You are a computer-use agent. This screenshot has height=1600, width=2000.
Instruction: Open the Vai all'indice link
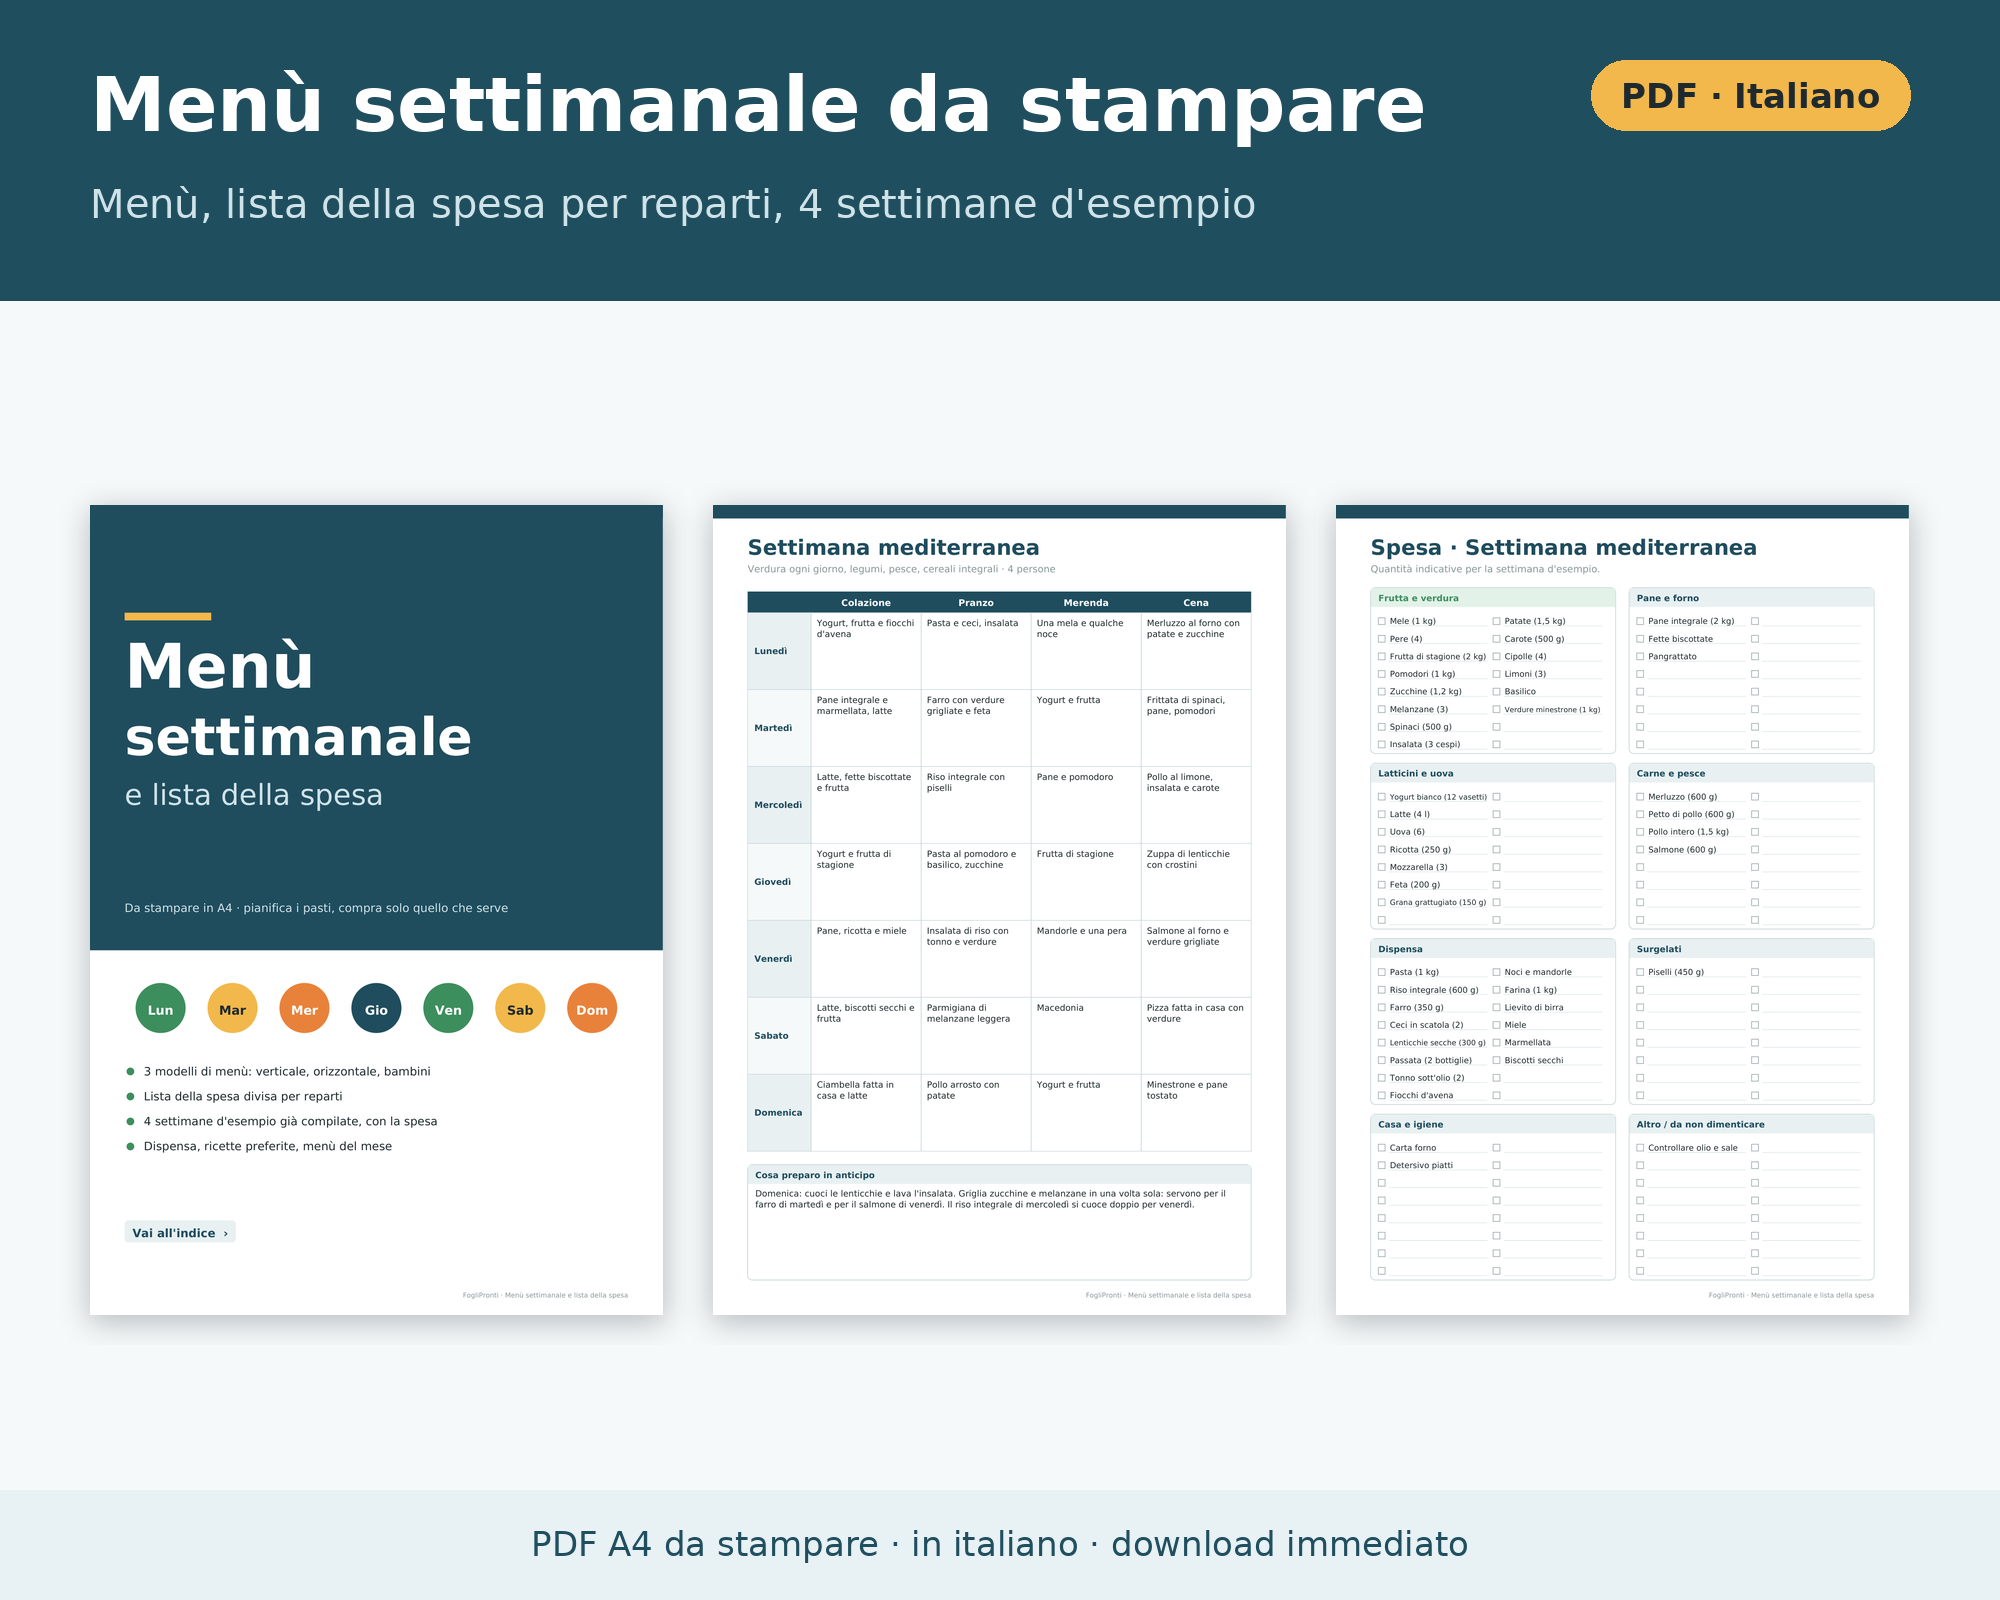point(180,1232)
